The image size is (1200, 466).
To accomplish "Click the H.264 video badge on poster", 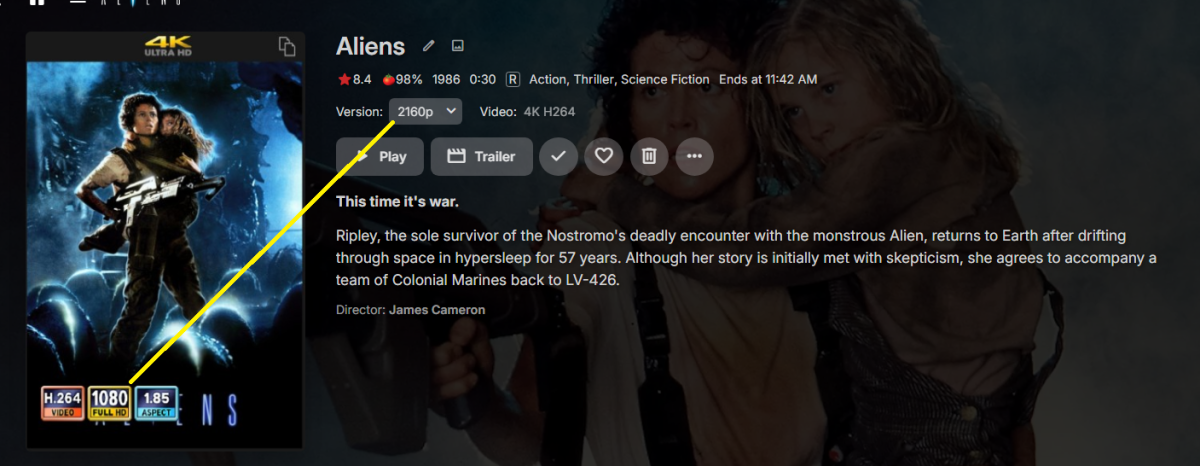I will tap(63, 403).
